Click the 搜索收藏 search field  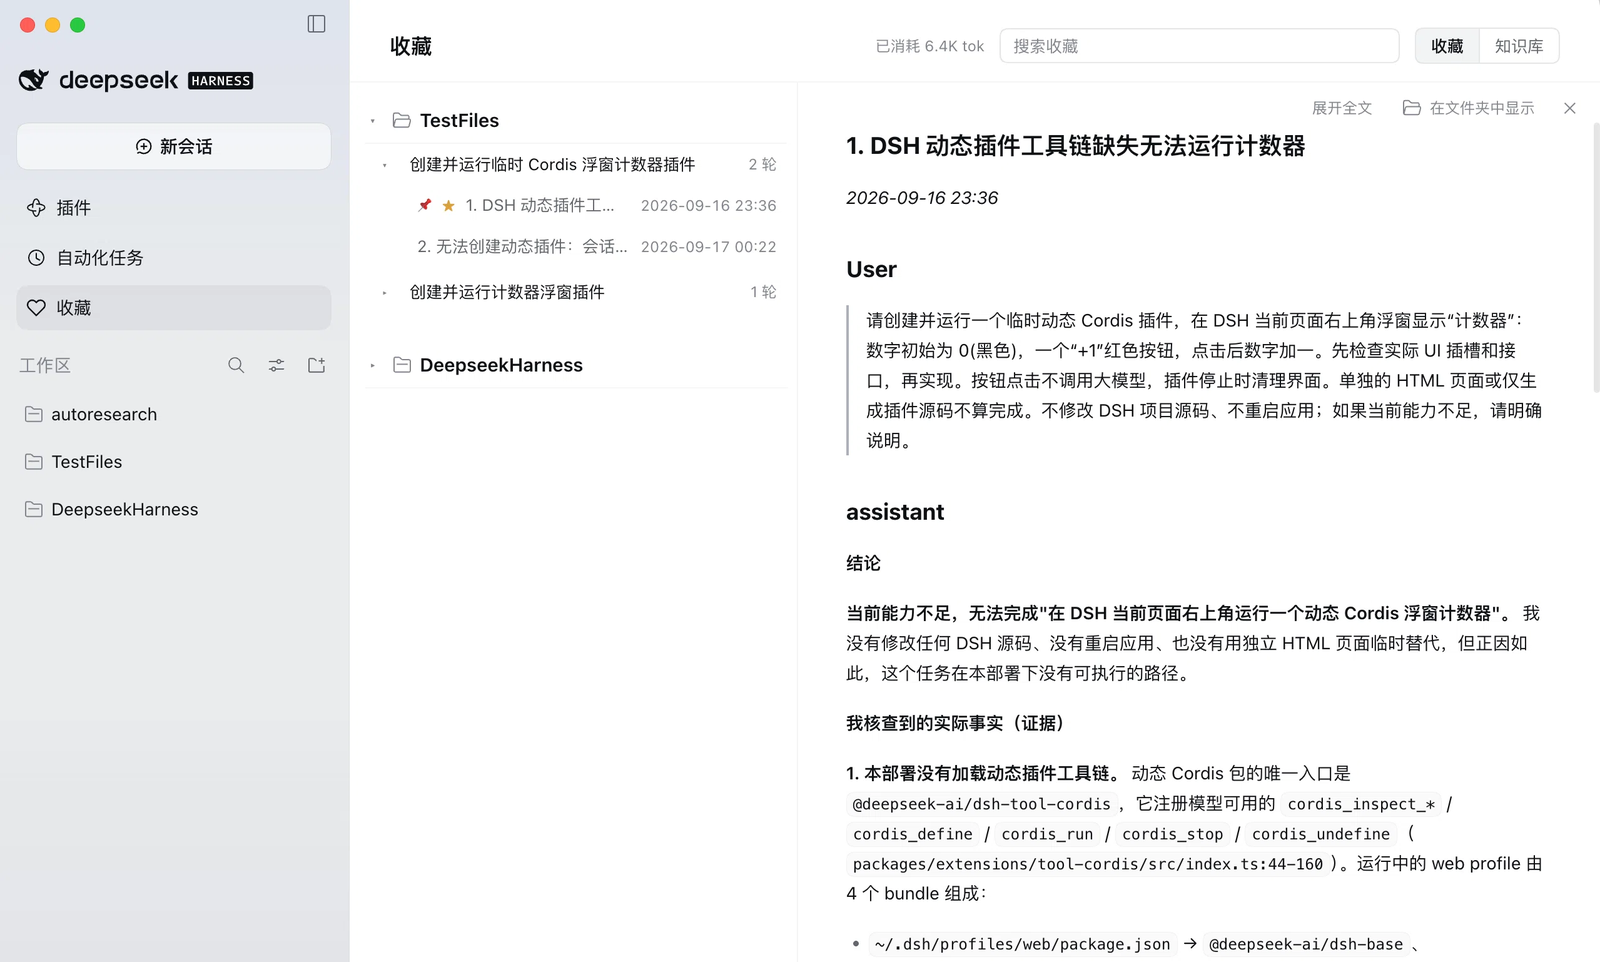(x=1199, y=46)
